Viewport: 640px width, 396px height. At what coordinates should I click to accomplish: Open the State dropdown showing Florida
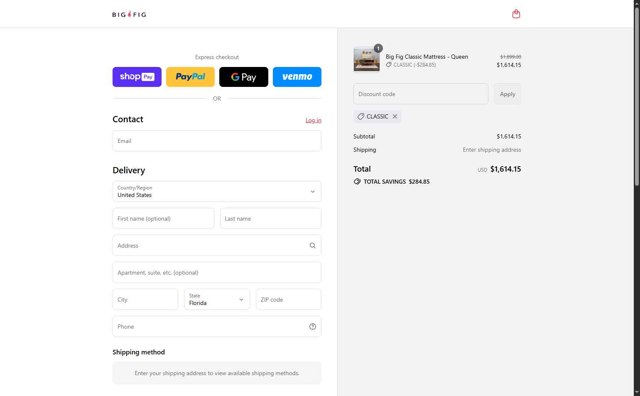click(217, 299)
